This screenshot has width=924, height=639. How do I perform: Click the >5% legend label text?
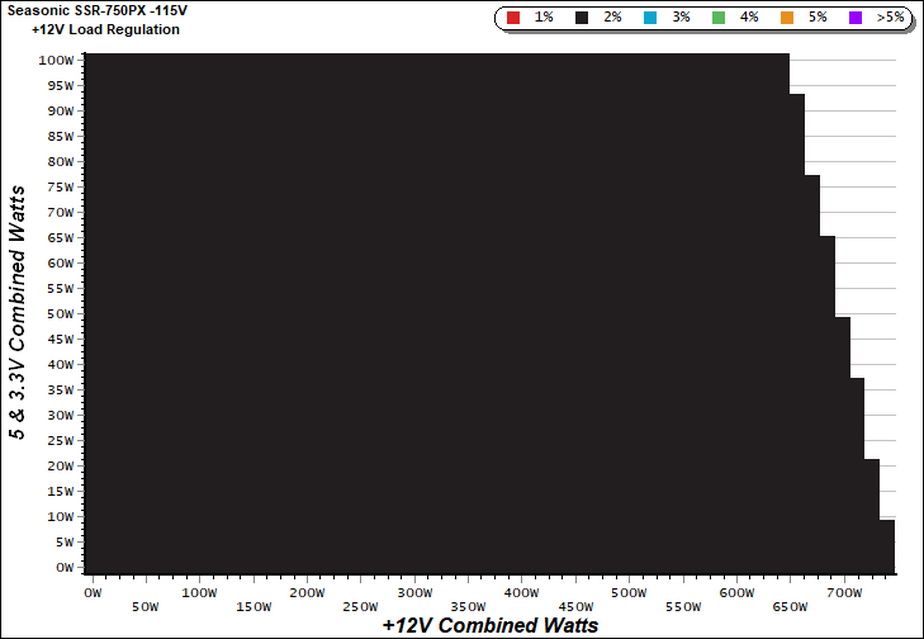coord(890,17)
